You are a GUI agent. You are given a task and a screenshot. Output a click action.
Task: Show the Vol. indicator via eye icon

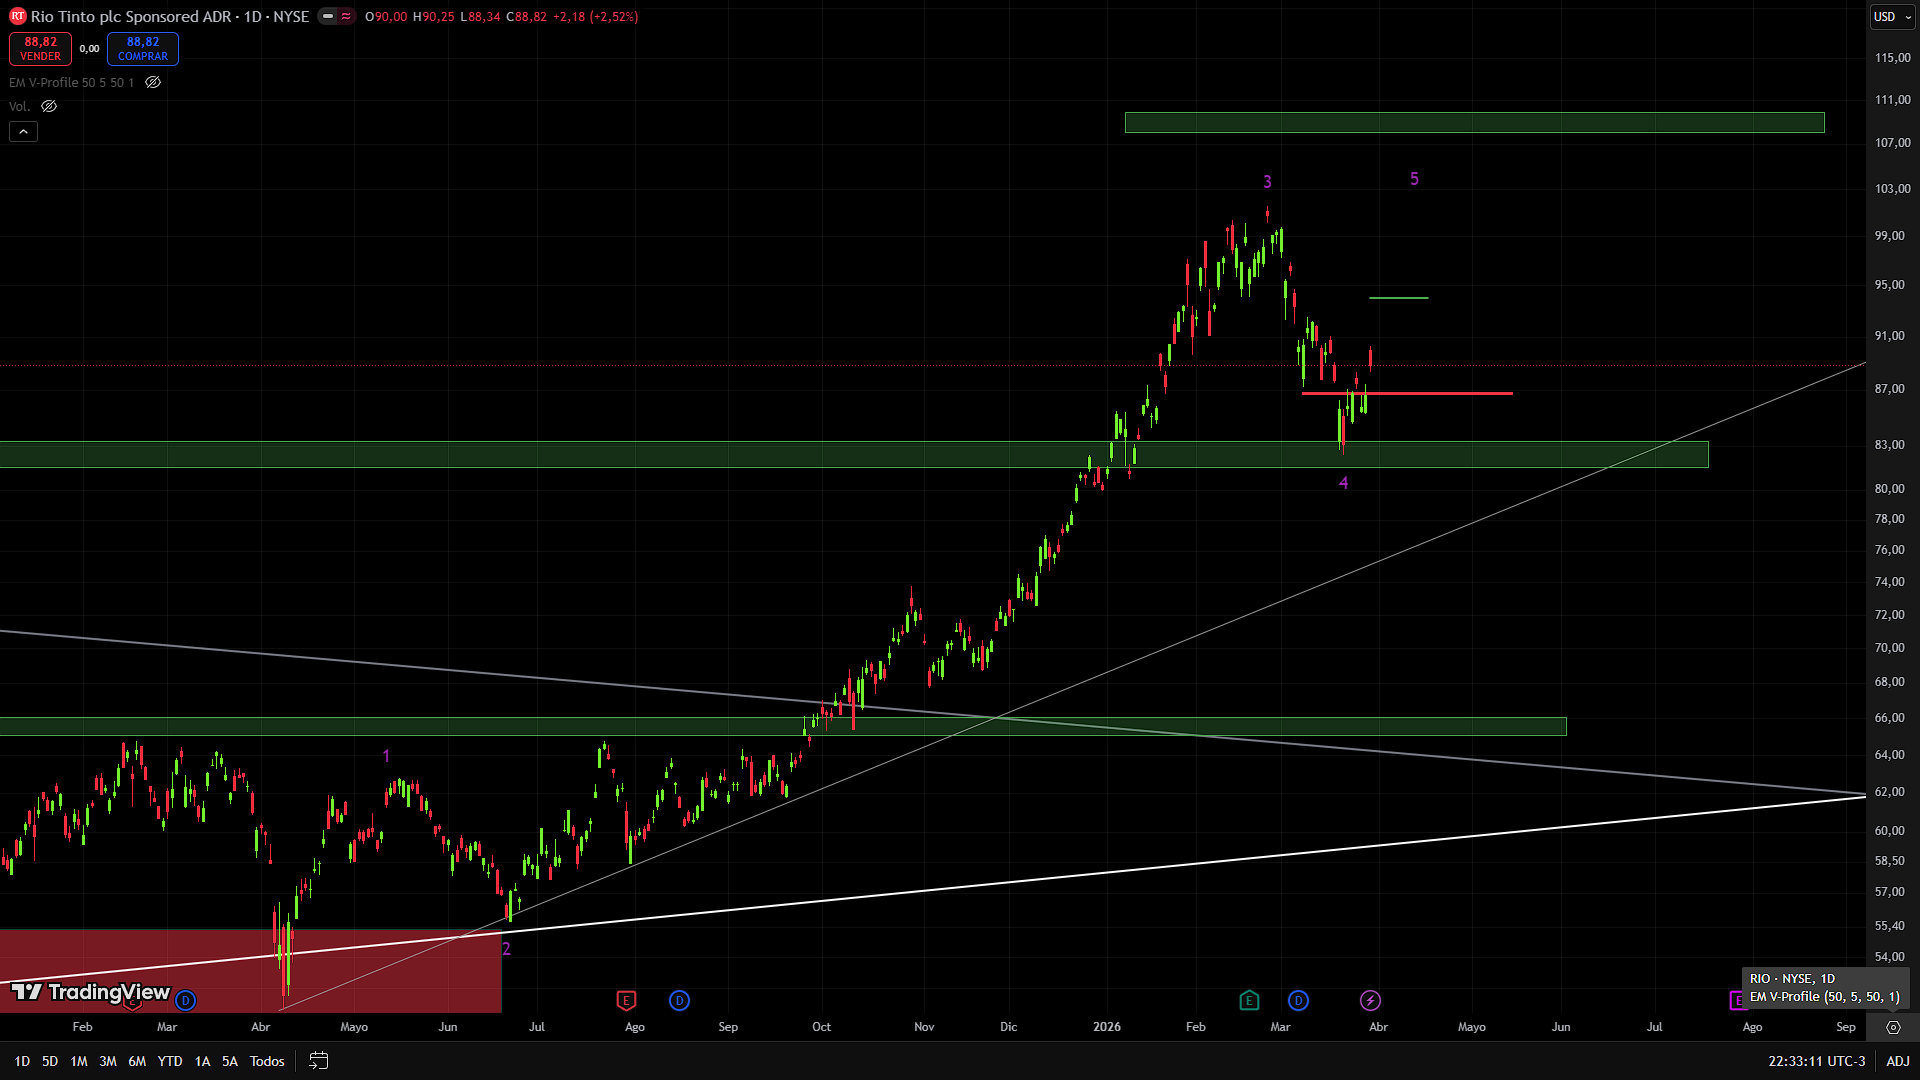click(49, 106)
